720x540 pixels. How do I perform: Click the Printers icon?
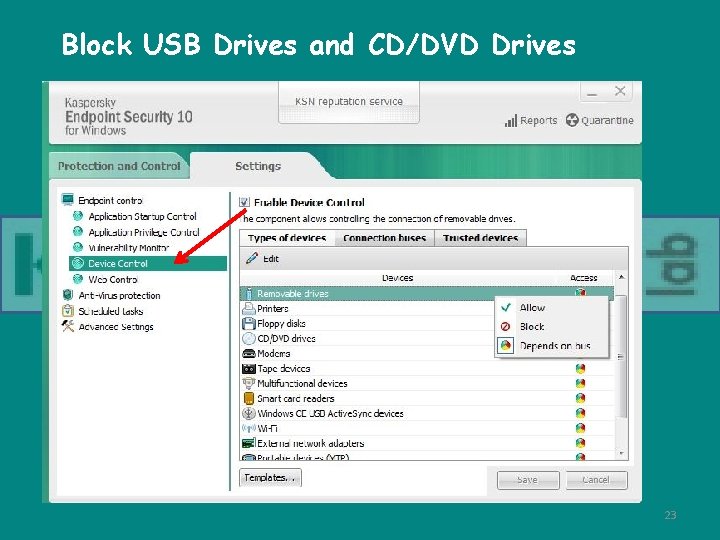click(x=248, y=309)
